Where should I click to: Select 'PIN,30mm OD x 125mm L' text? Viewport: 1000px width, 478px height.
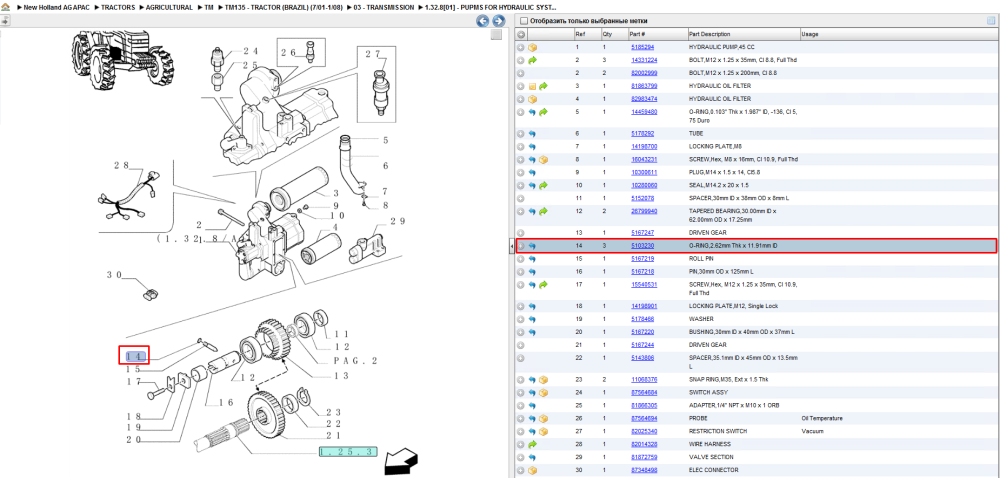721,272
